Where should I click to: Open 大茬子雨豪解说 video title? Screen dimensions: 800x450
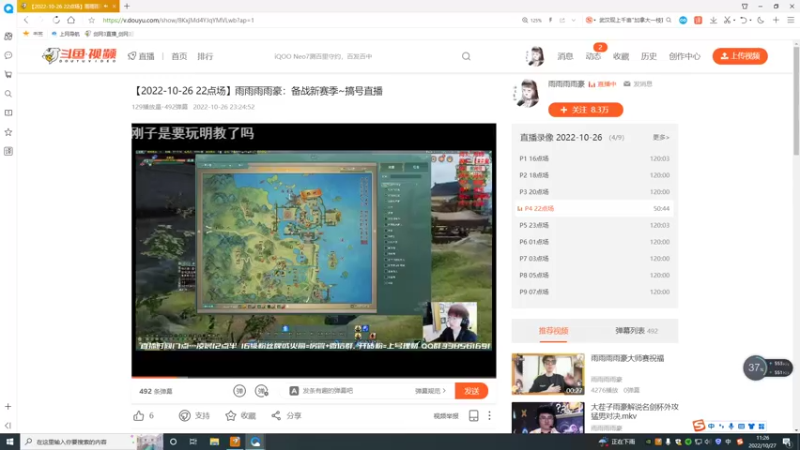[634, 411]
